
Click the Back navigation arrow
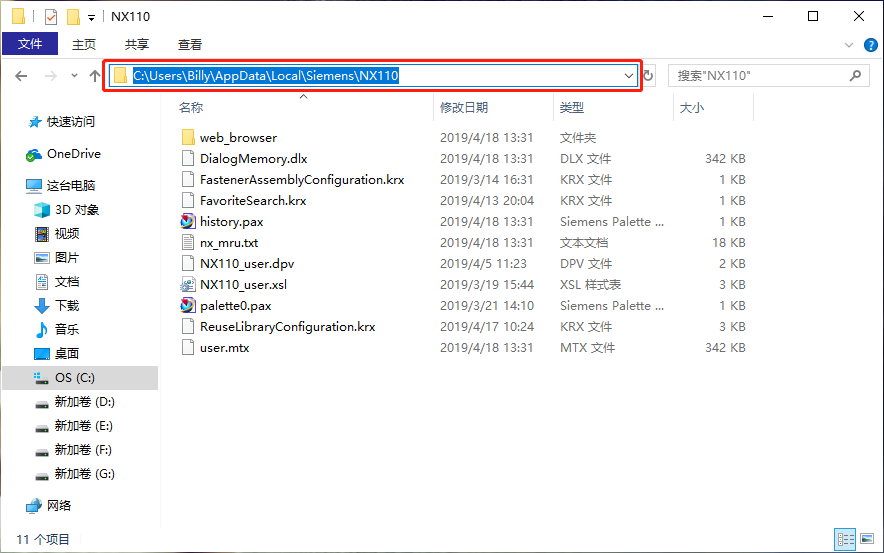click(21, 76)
